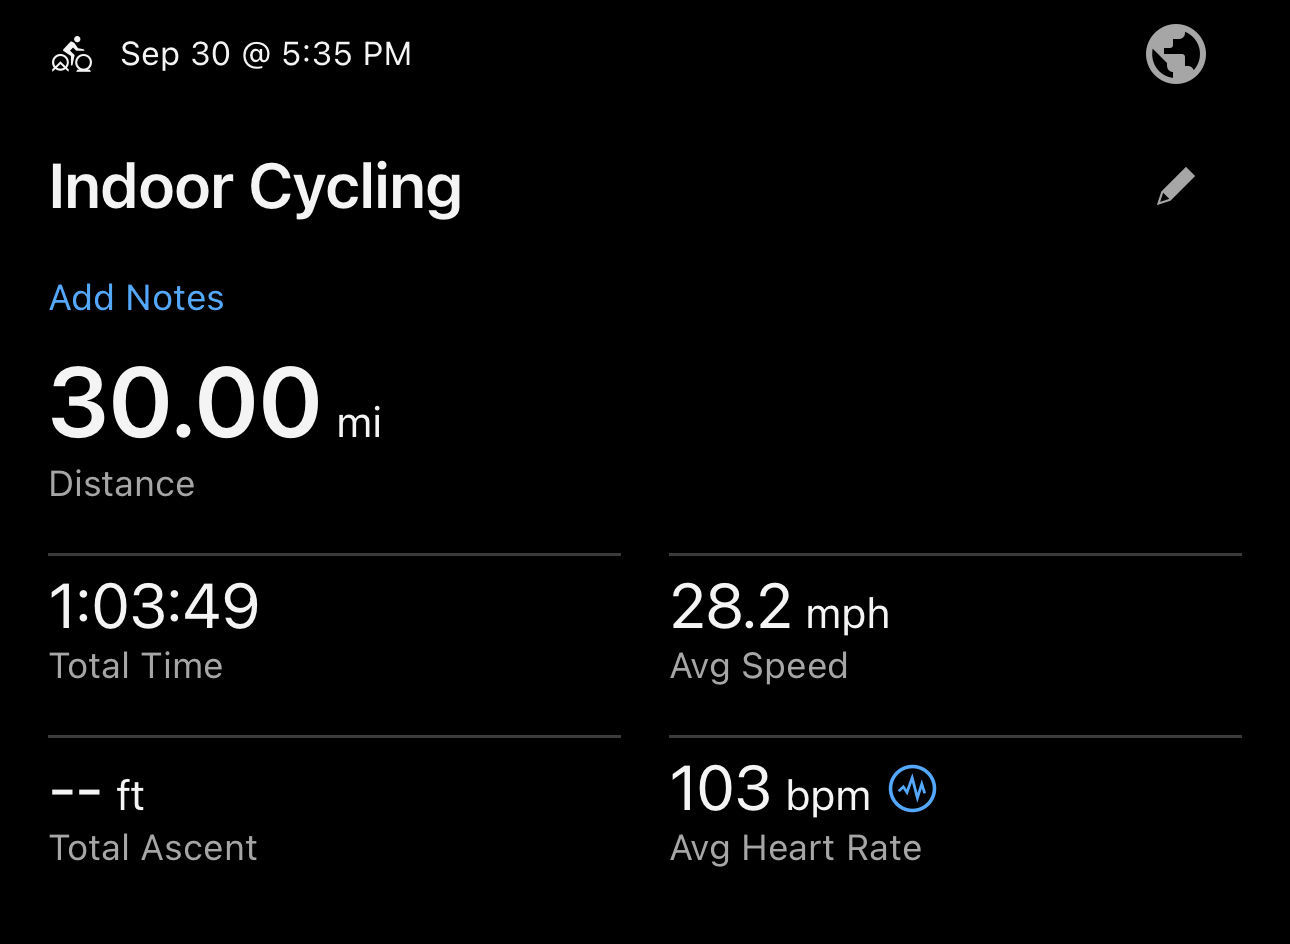Select the Distance label
The image size is (1290, 944).
tap(122, 484)
